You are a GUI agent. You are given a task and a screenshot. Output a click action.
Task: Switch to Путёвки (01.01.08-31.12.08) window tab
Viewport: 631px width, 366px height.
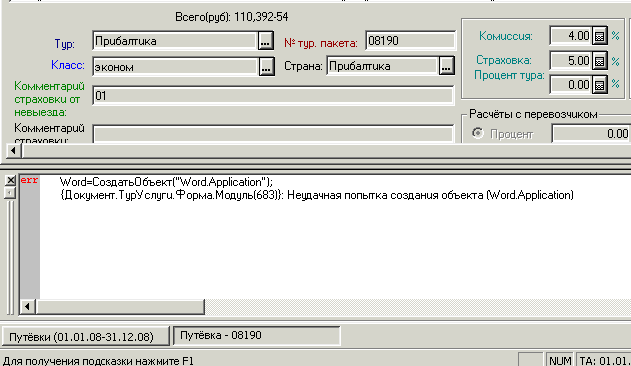tap(85, 337)
